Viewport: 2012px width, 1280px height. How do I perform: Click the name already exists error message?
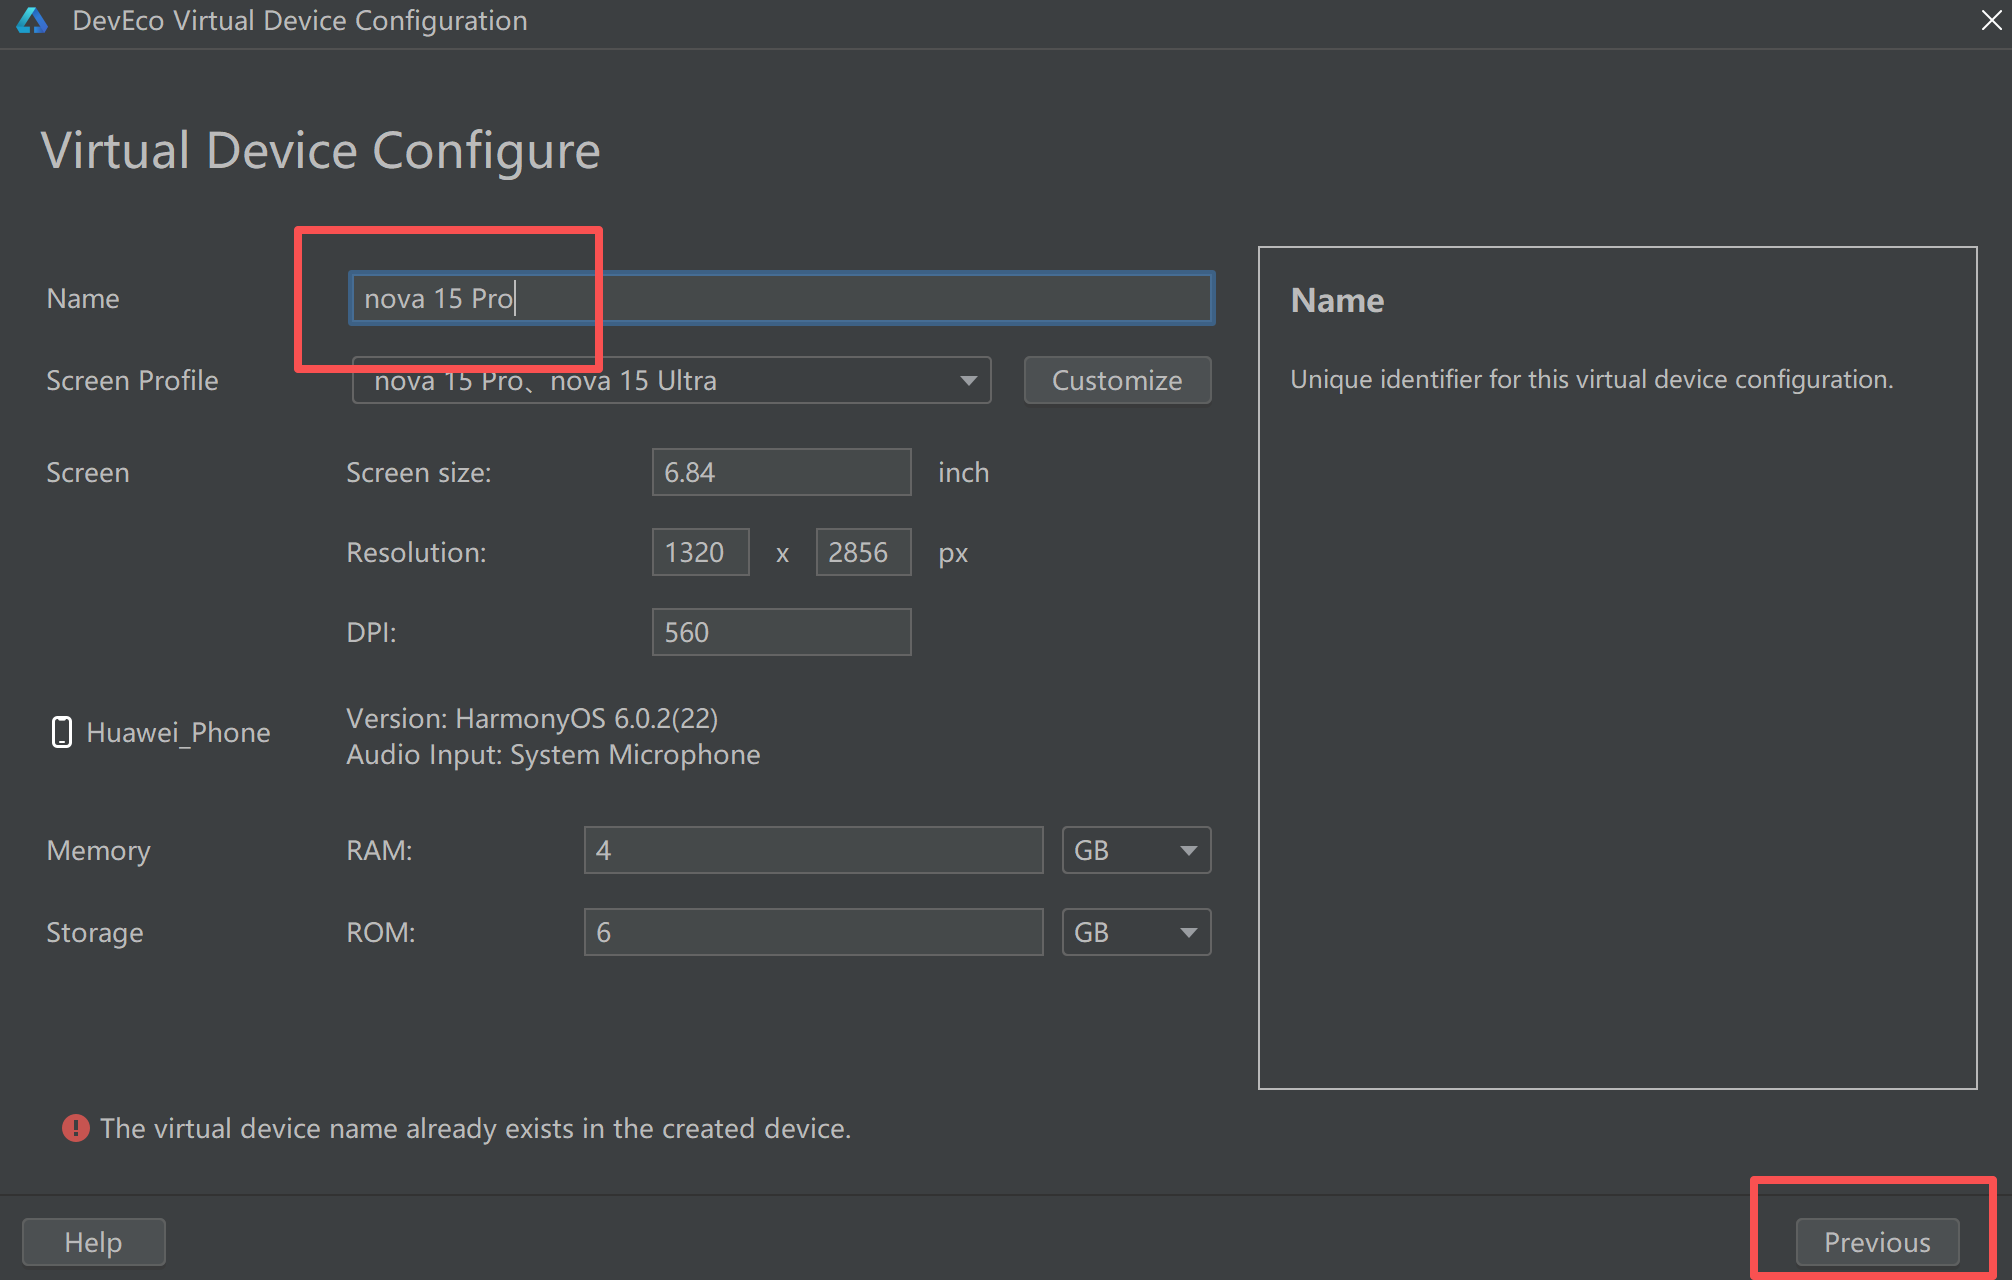pos(475,1128)
